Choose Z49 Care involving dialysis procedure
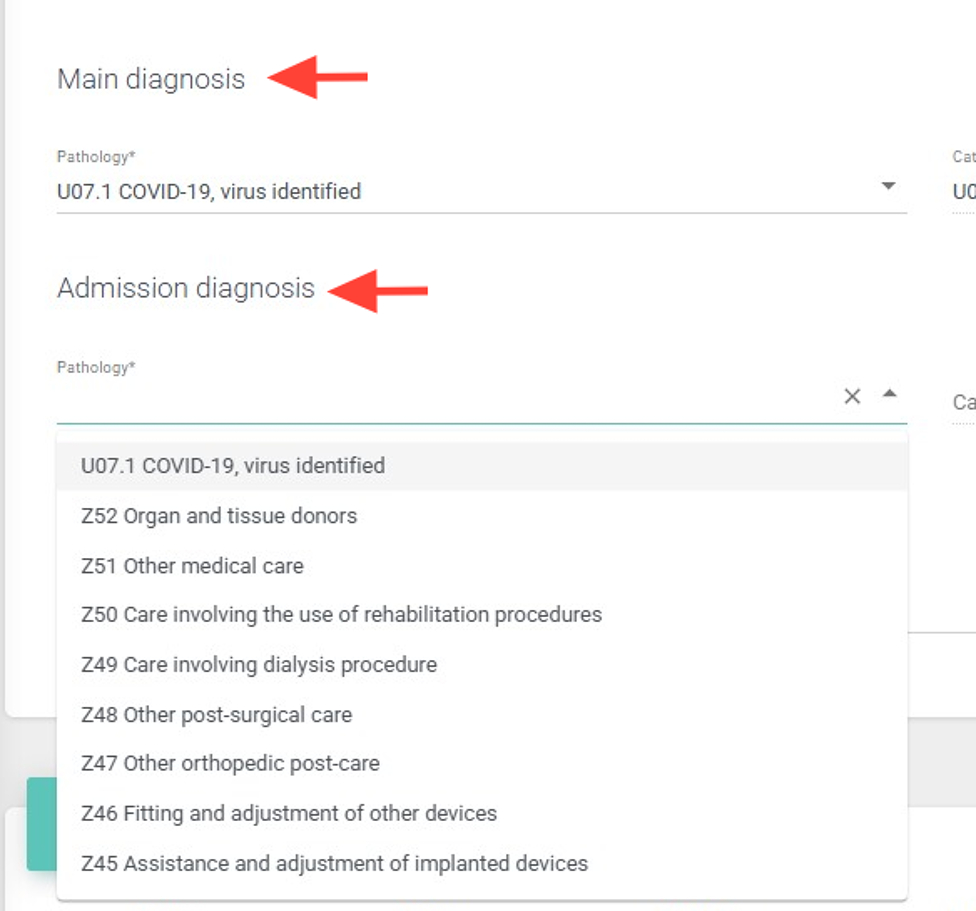 (x=259, y=665)
